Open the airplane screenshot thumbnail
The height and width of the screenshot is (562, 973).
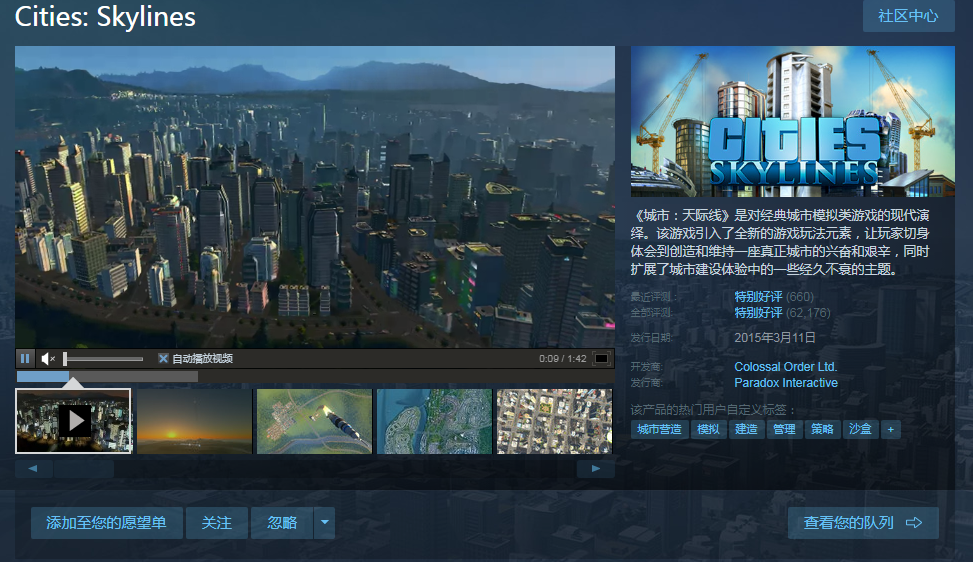314,421
